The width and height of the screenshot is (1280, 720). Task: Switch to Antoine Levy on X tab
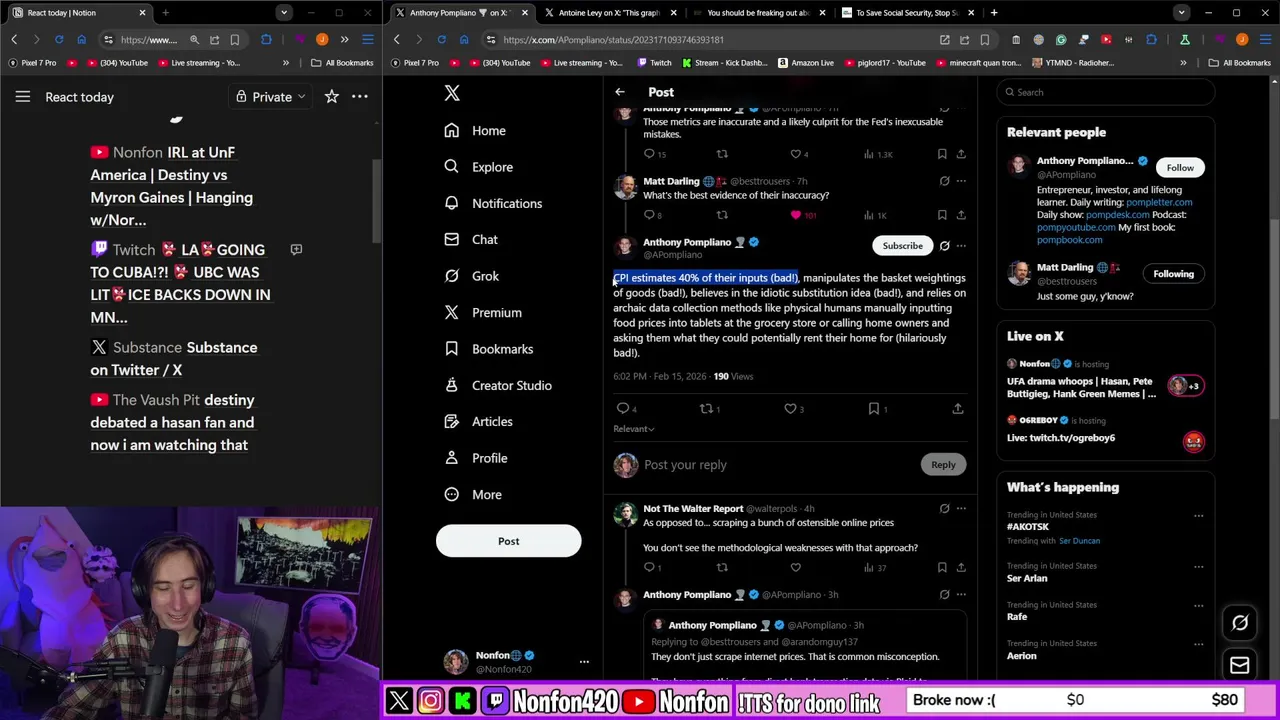(x=609, y=13)
